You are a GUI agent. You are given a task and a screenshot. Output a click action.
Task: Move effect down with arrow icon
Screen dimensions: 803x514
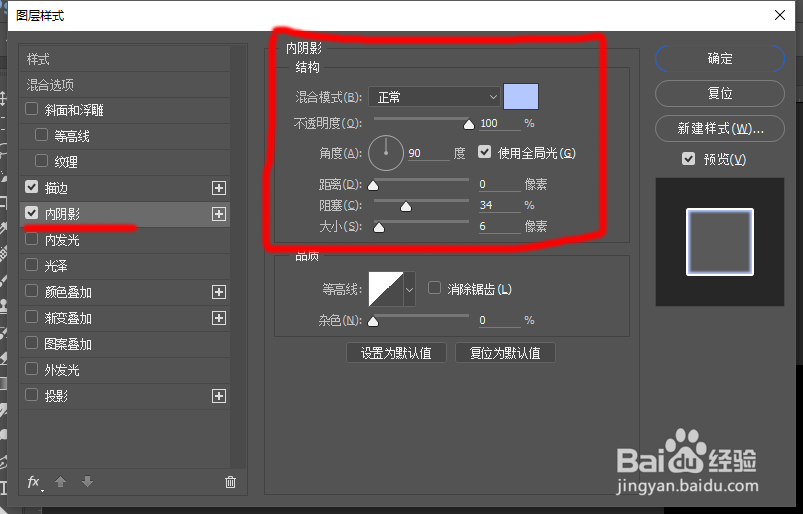coord(88,482)
